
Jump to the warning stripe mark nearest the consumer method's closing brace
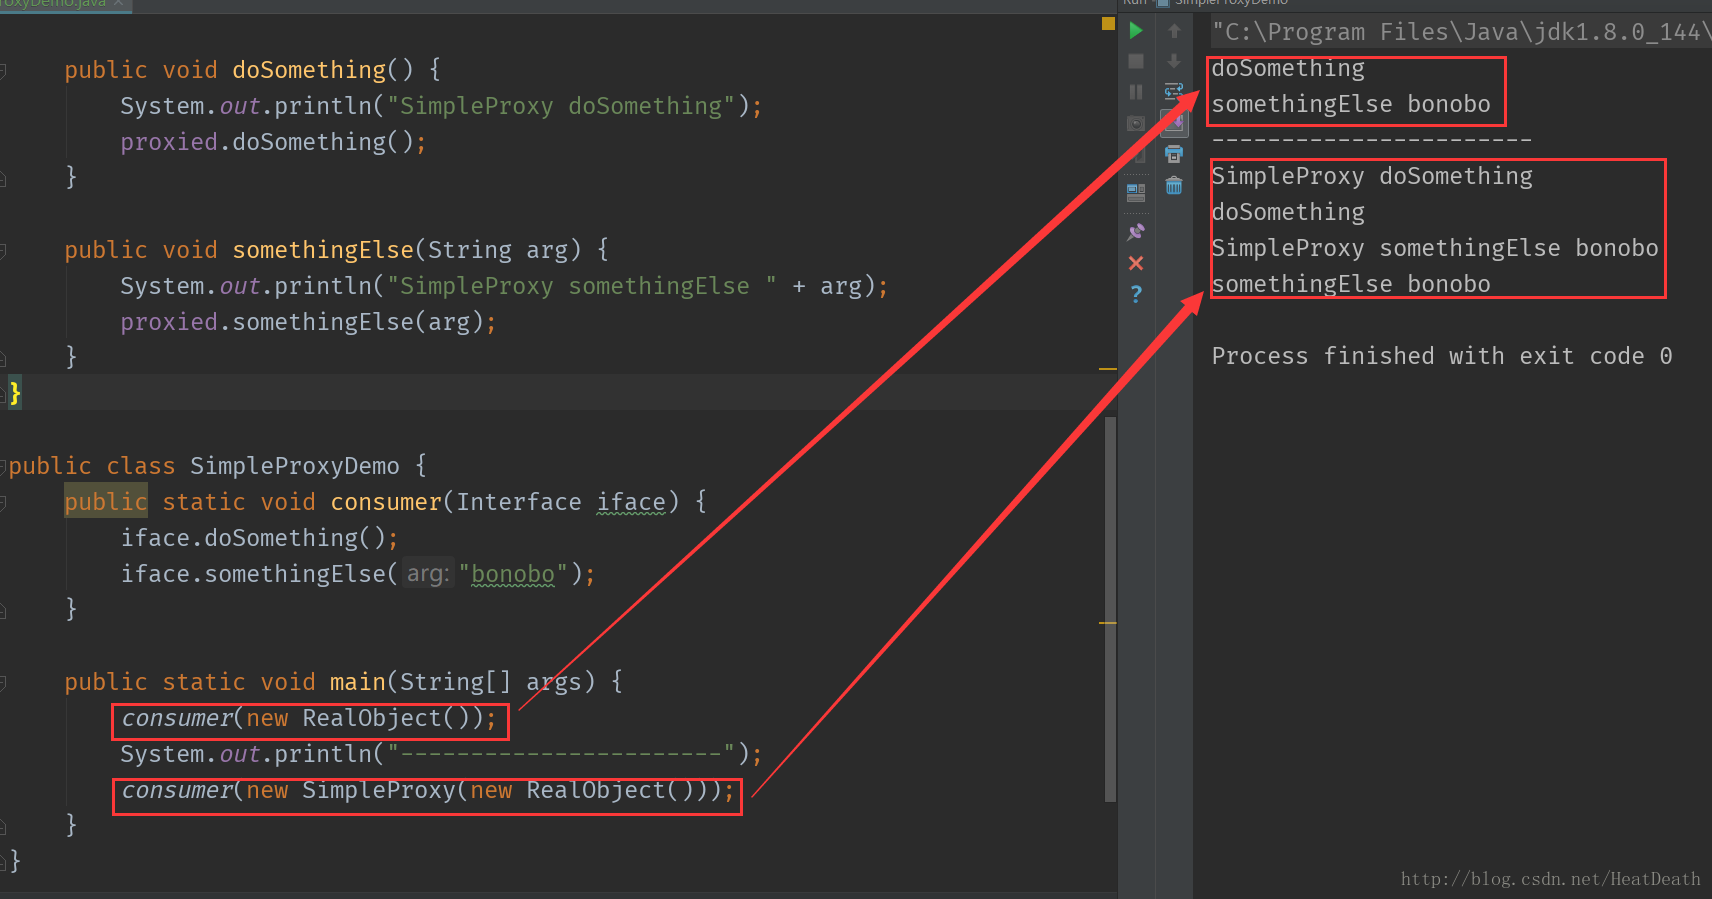[x=1108, y=623]
